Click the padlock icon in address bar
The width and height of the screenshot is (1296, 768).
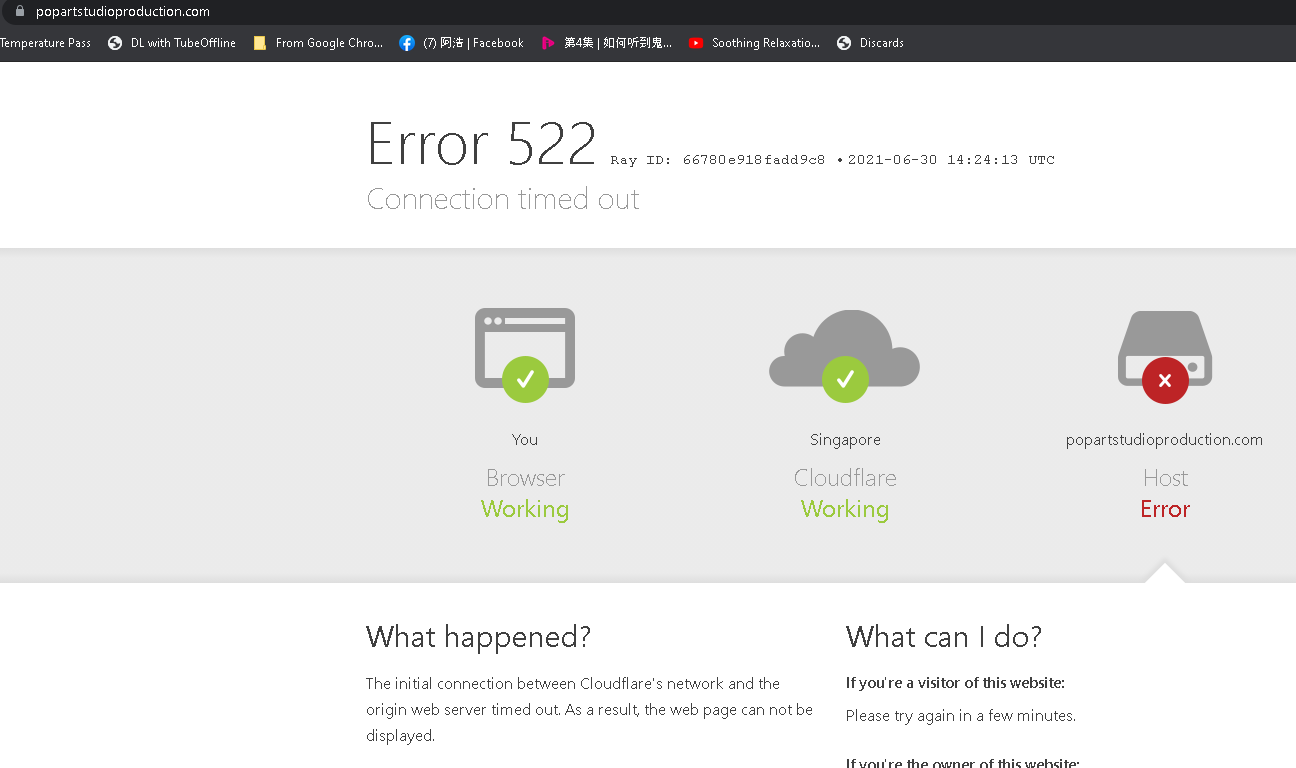pos(18,12)
